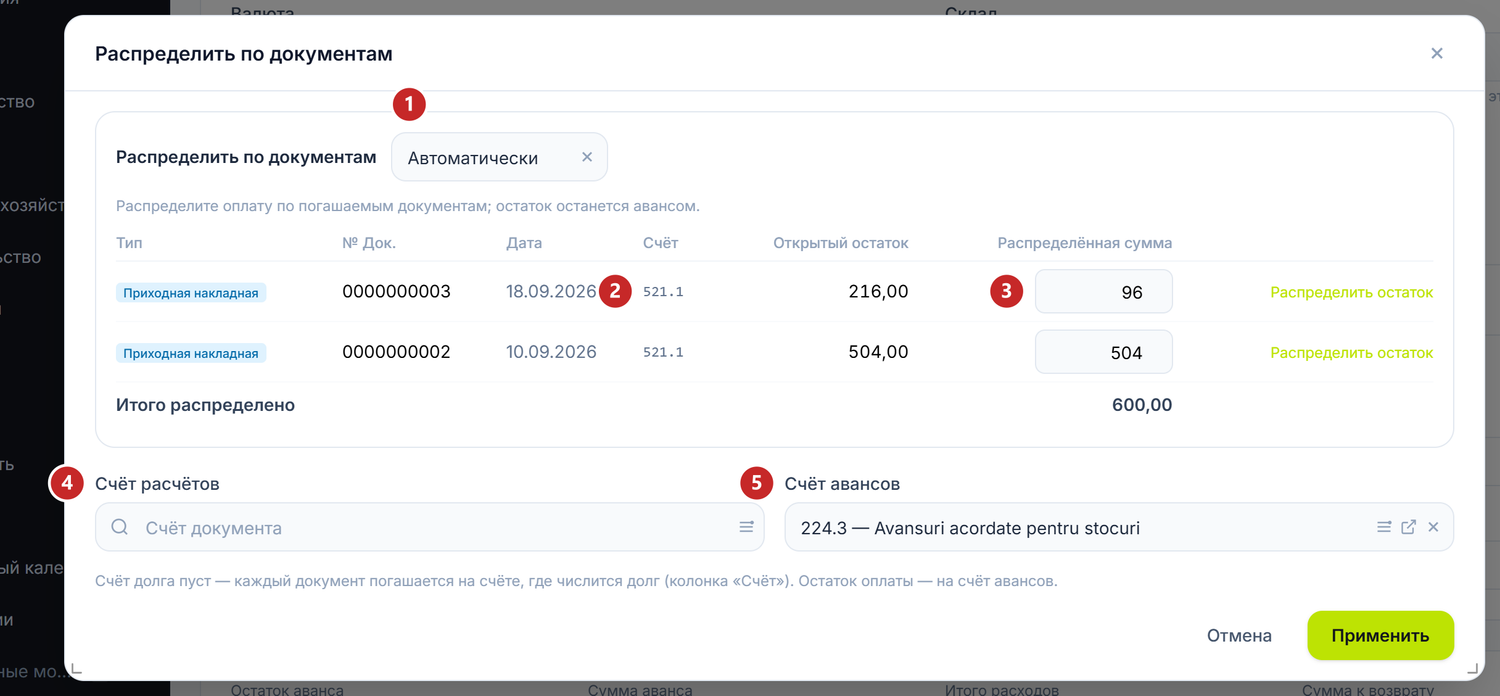Screen dimensions: 1500x696
Task: Clear the Автоматически selection
Action: tap(587, 157)
